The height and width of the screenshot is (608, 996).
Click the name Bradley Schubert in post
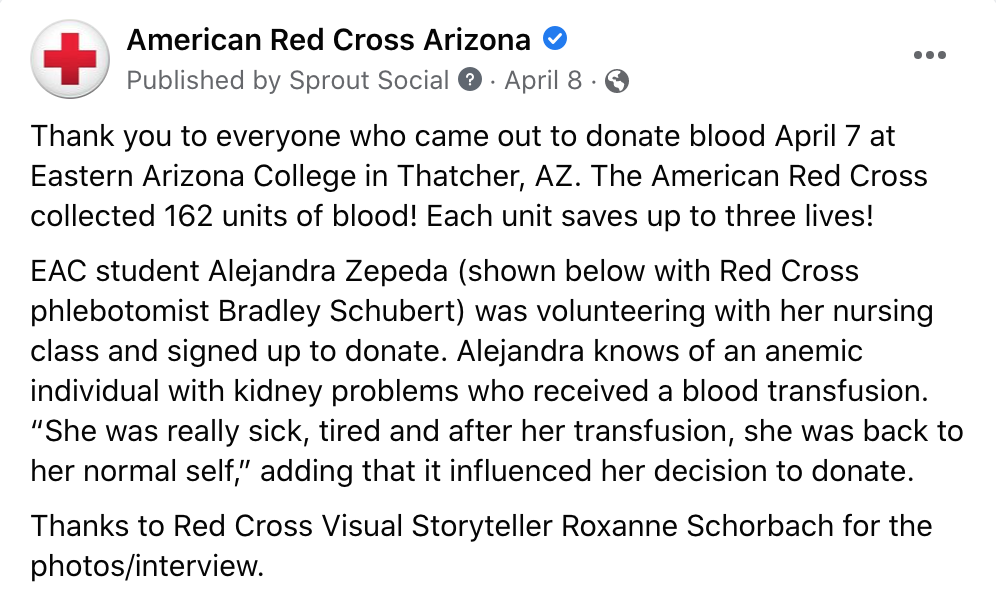click(x=337, y=311)
